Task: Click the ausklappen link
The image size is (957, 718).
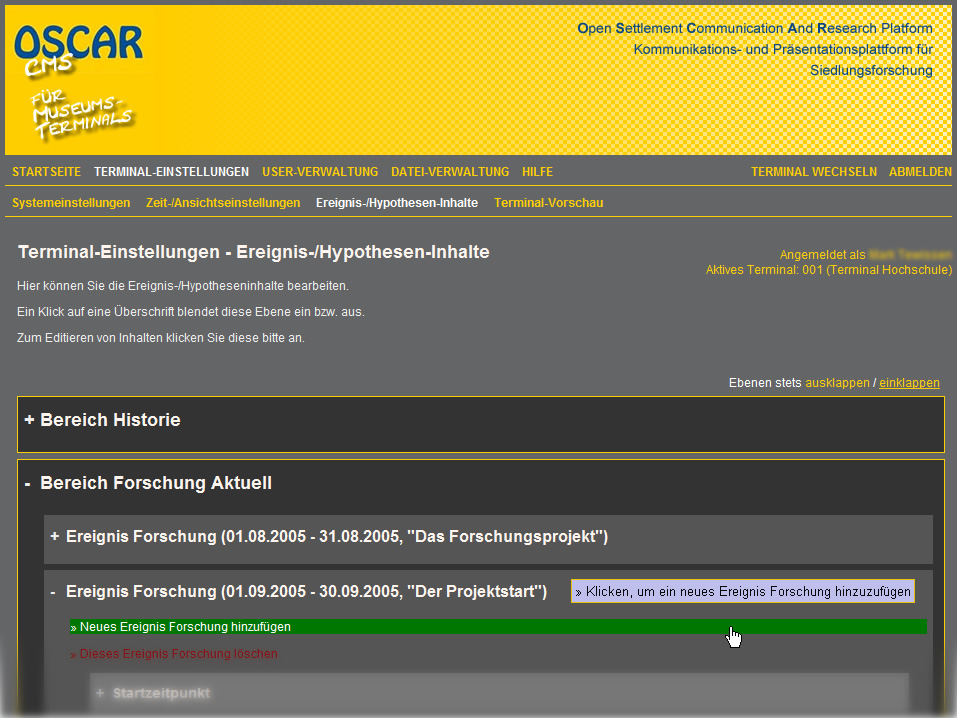Action: point(837,383)
